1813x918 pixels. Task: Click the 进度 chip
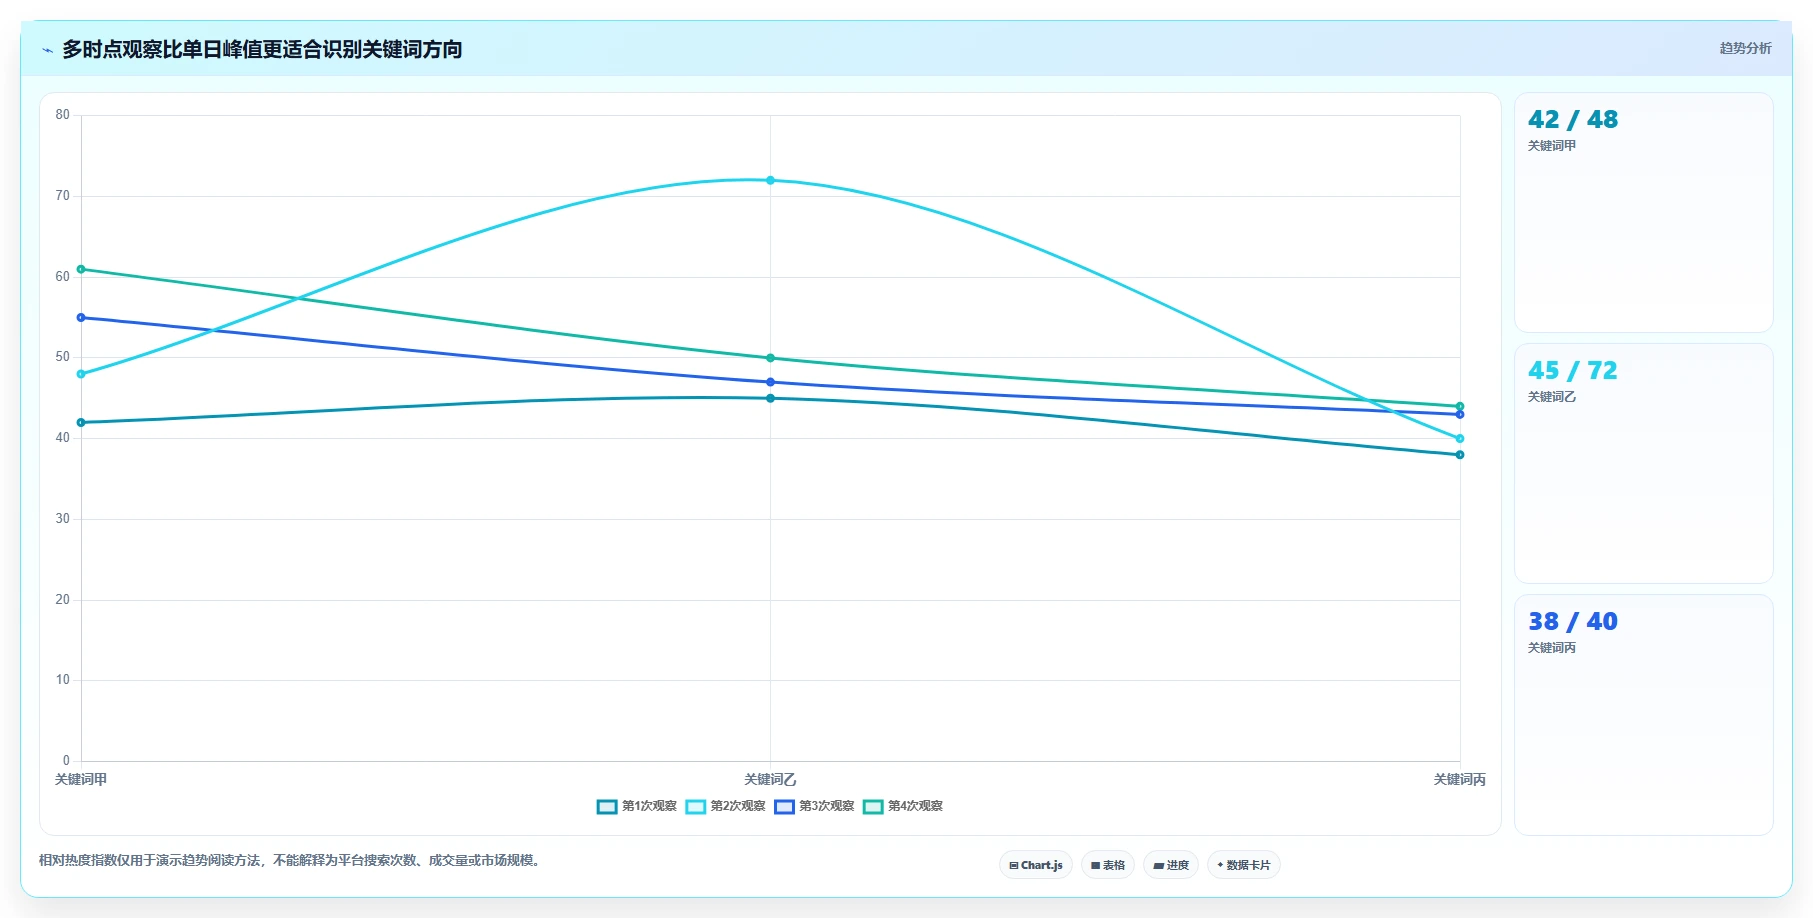pos(1171,865)
